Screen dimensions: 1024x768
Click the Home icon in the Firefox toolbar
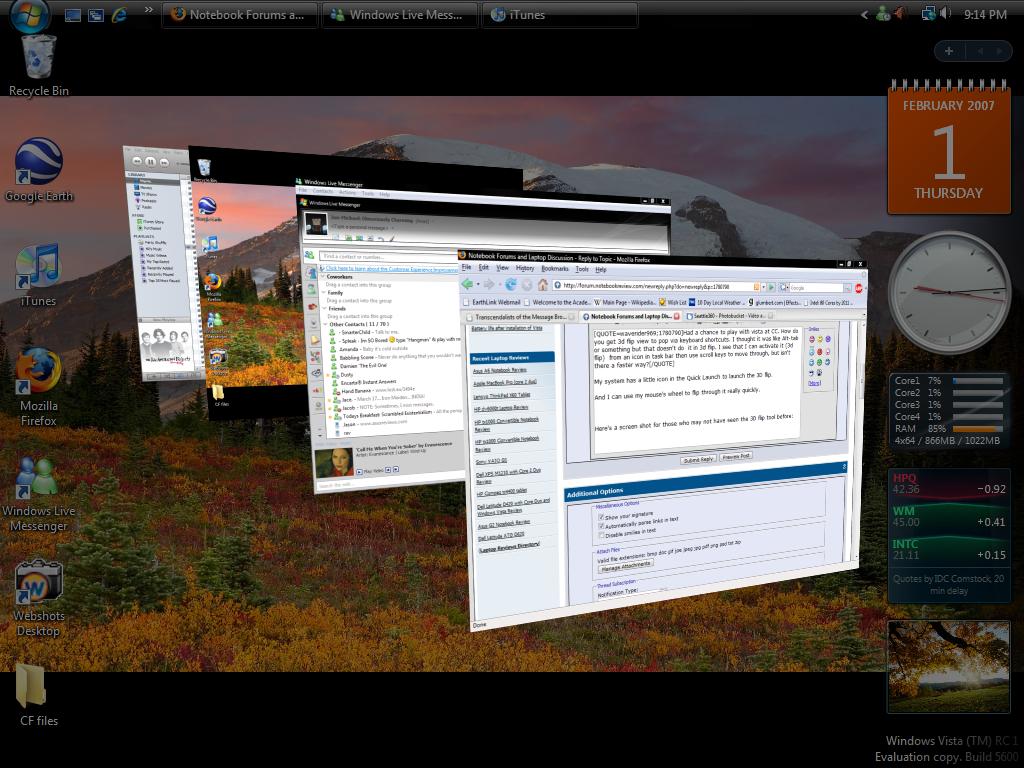(x=542, y=285)
